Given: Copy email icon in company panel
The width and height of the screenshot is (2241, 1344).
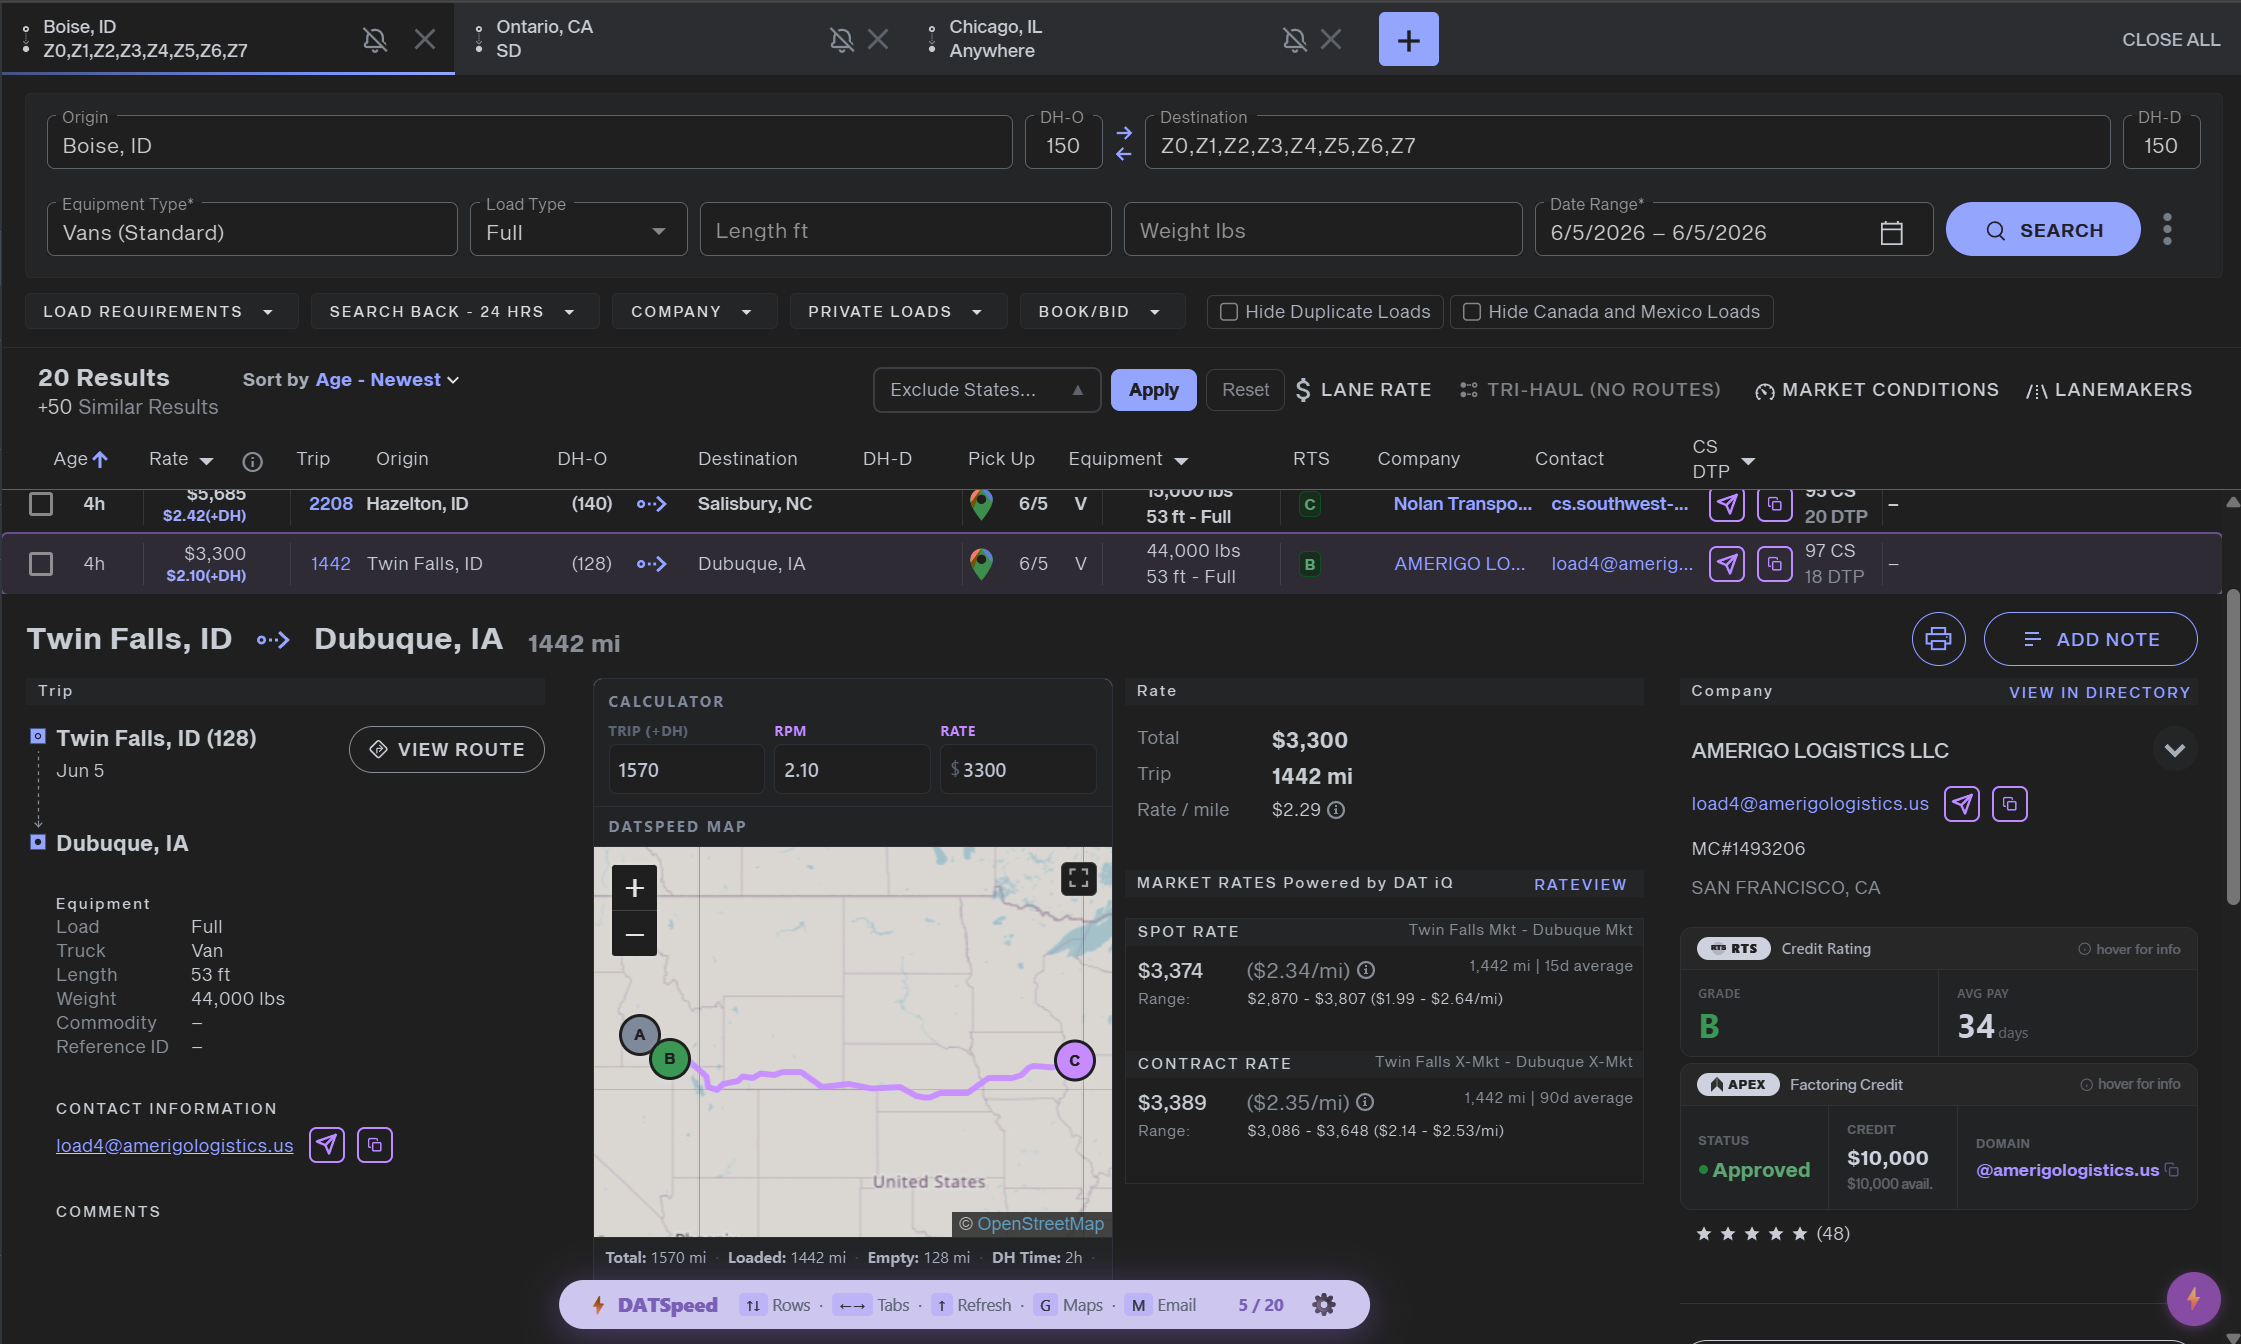Looking at the screenshot, I should pos(2010,804).
